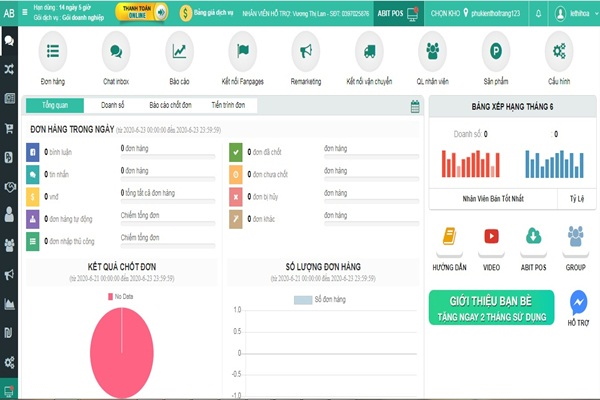
Task: Click the green checkmark đơn đã chốt icon
Action: tap(236, 152)
